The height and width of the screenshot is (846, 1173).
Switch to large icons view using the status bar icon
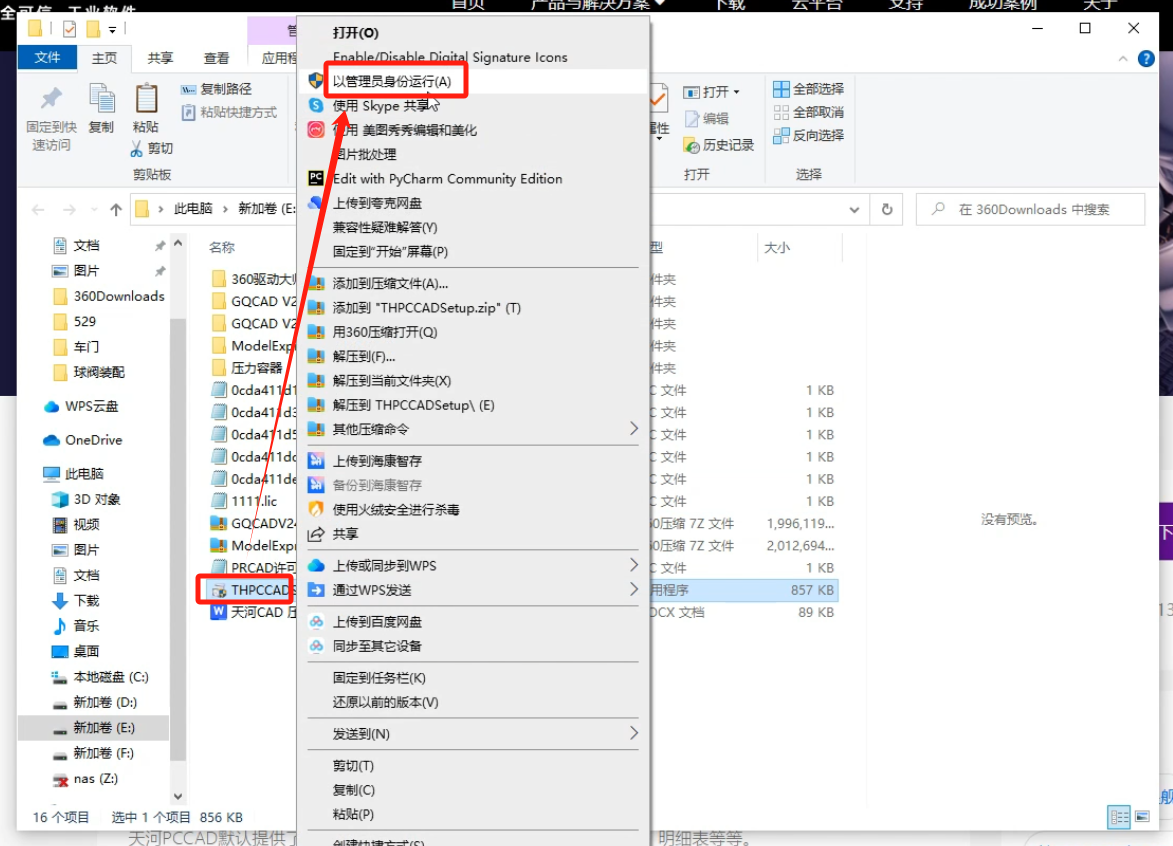click(x=1142, y=817)
